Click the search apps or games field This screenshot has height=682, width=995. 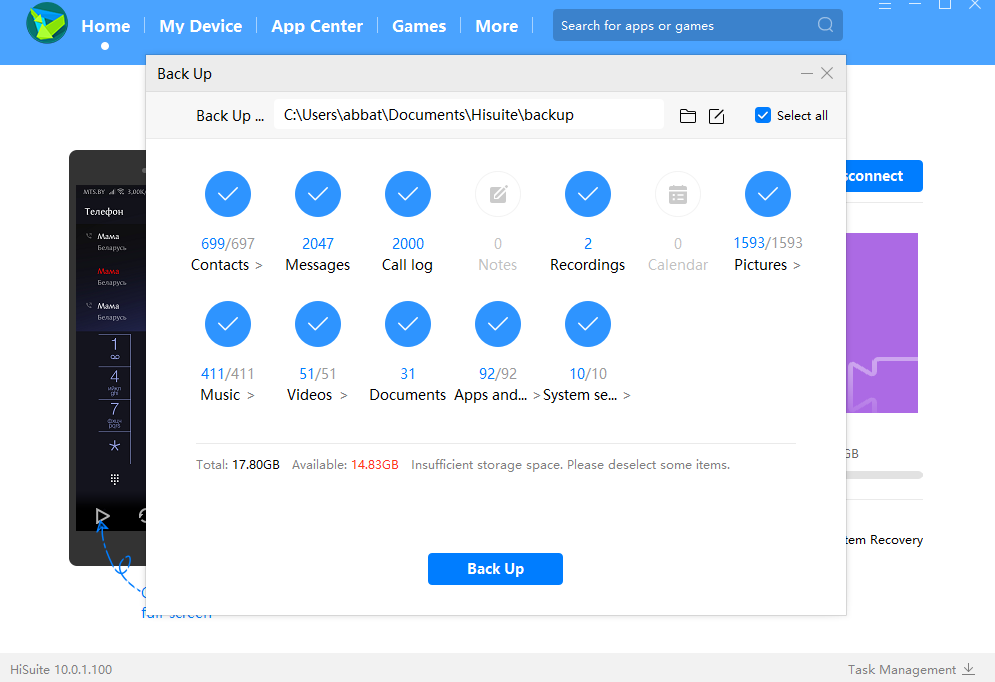pos(697,25)
